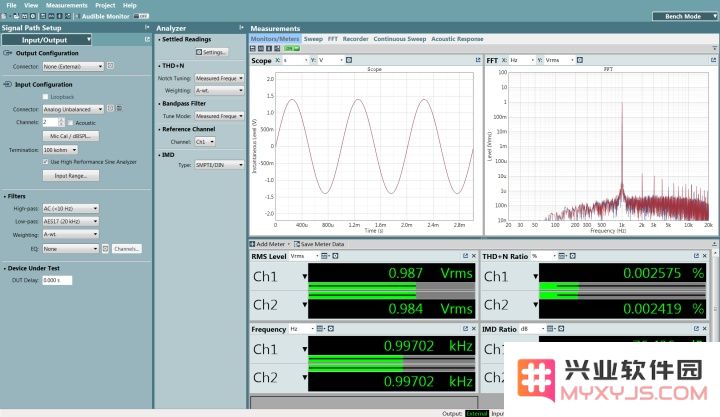The image size is (720, 417).
Task: Open the Measurements menu
Action: pos(67,5)
